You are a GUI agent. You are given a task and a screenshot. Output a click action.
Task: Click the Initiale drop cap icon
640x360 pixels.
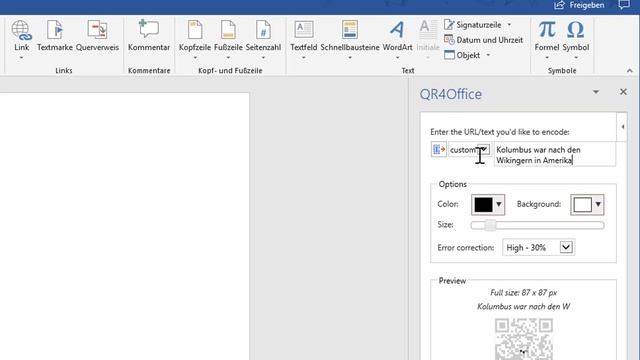tap(428, 30)
